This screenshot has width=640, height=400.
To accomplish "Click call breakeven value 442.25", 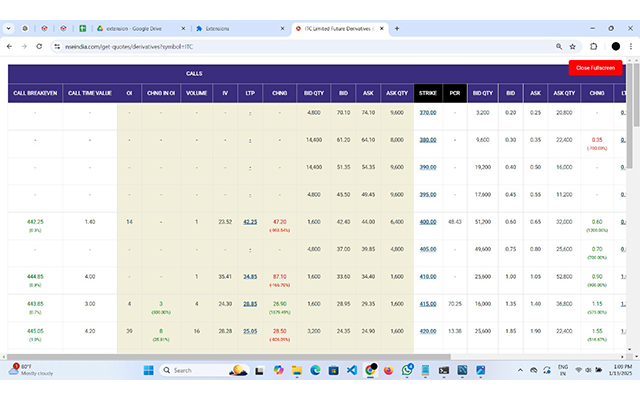I will coord(35,222).
